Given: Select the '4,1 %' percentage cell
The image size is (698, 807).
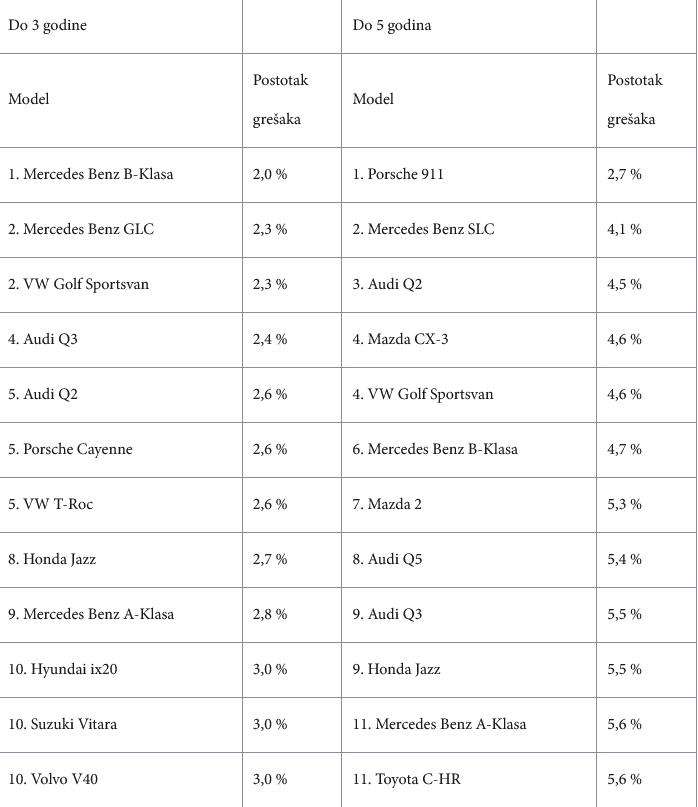Looking at the screenshot, I should [624, 229].
